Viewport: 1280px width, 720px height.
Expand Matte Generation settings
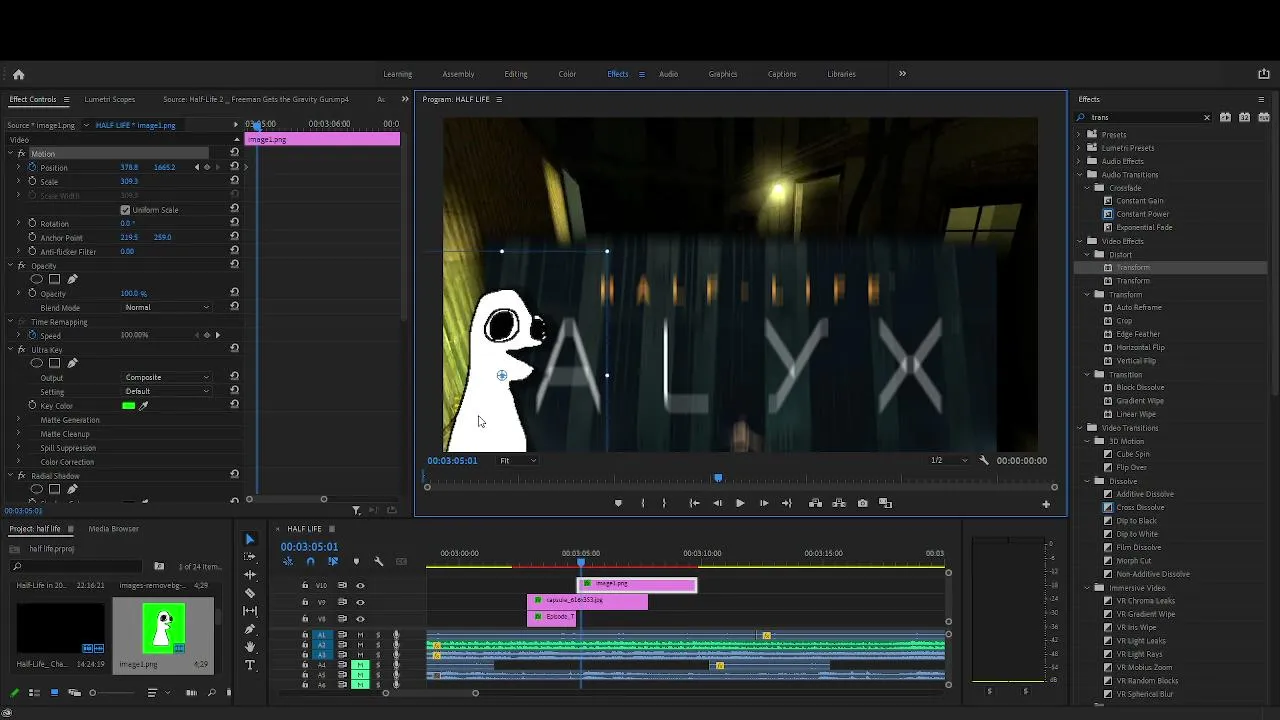[x=18, y=420]
